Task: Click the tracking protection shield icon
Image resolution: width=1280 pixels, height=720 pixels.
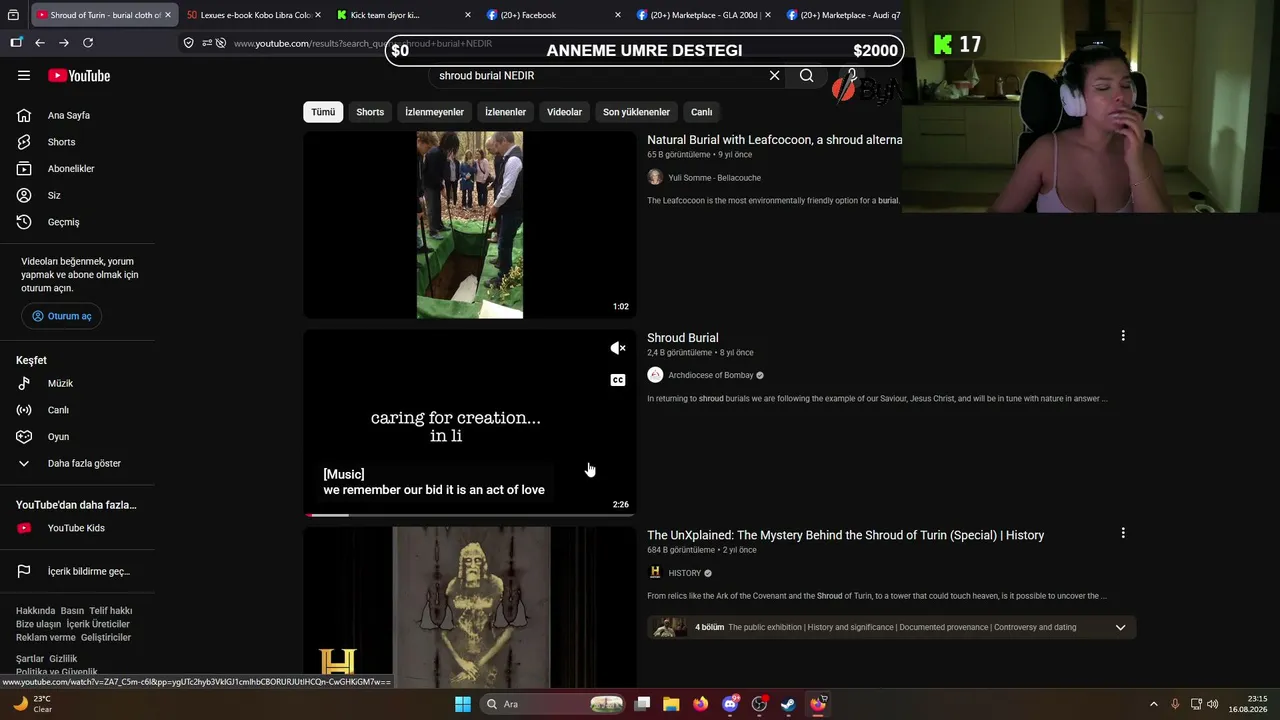Action: click(x=189, y=43)
